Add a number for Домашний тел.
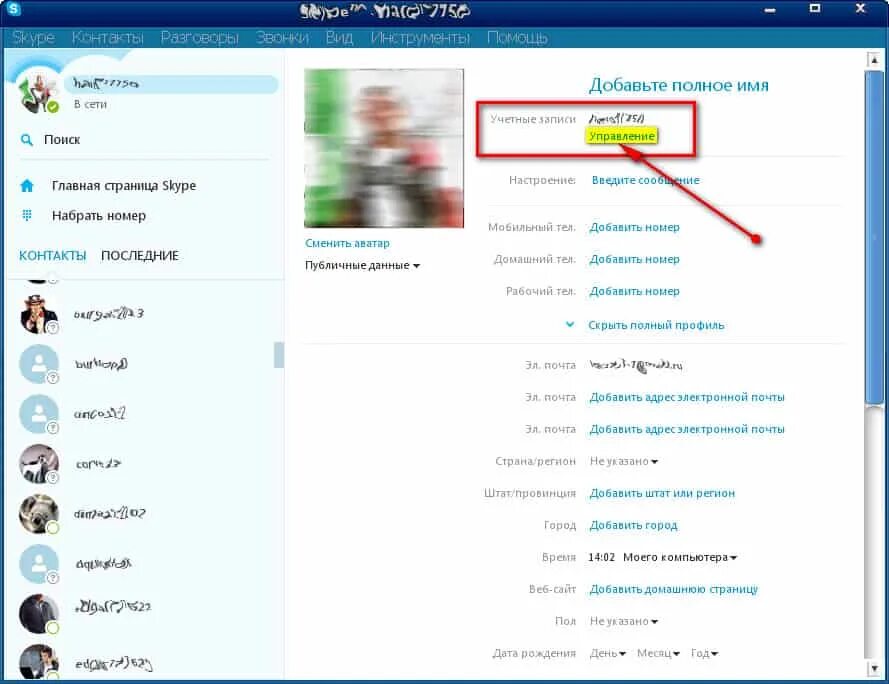 pos(634,259)
